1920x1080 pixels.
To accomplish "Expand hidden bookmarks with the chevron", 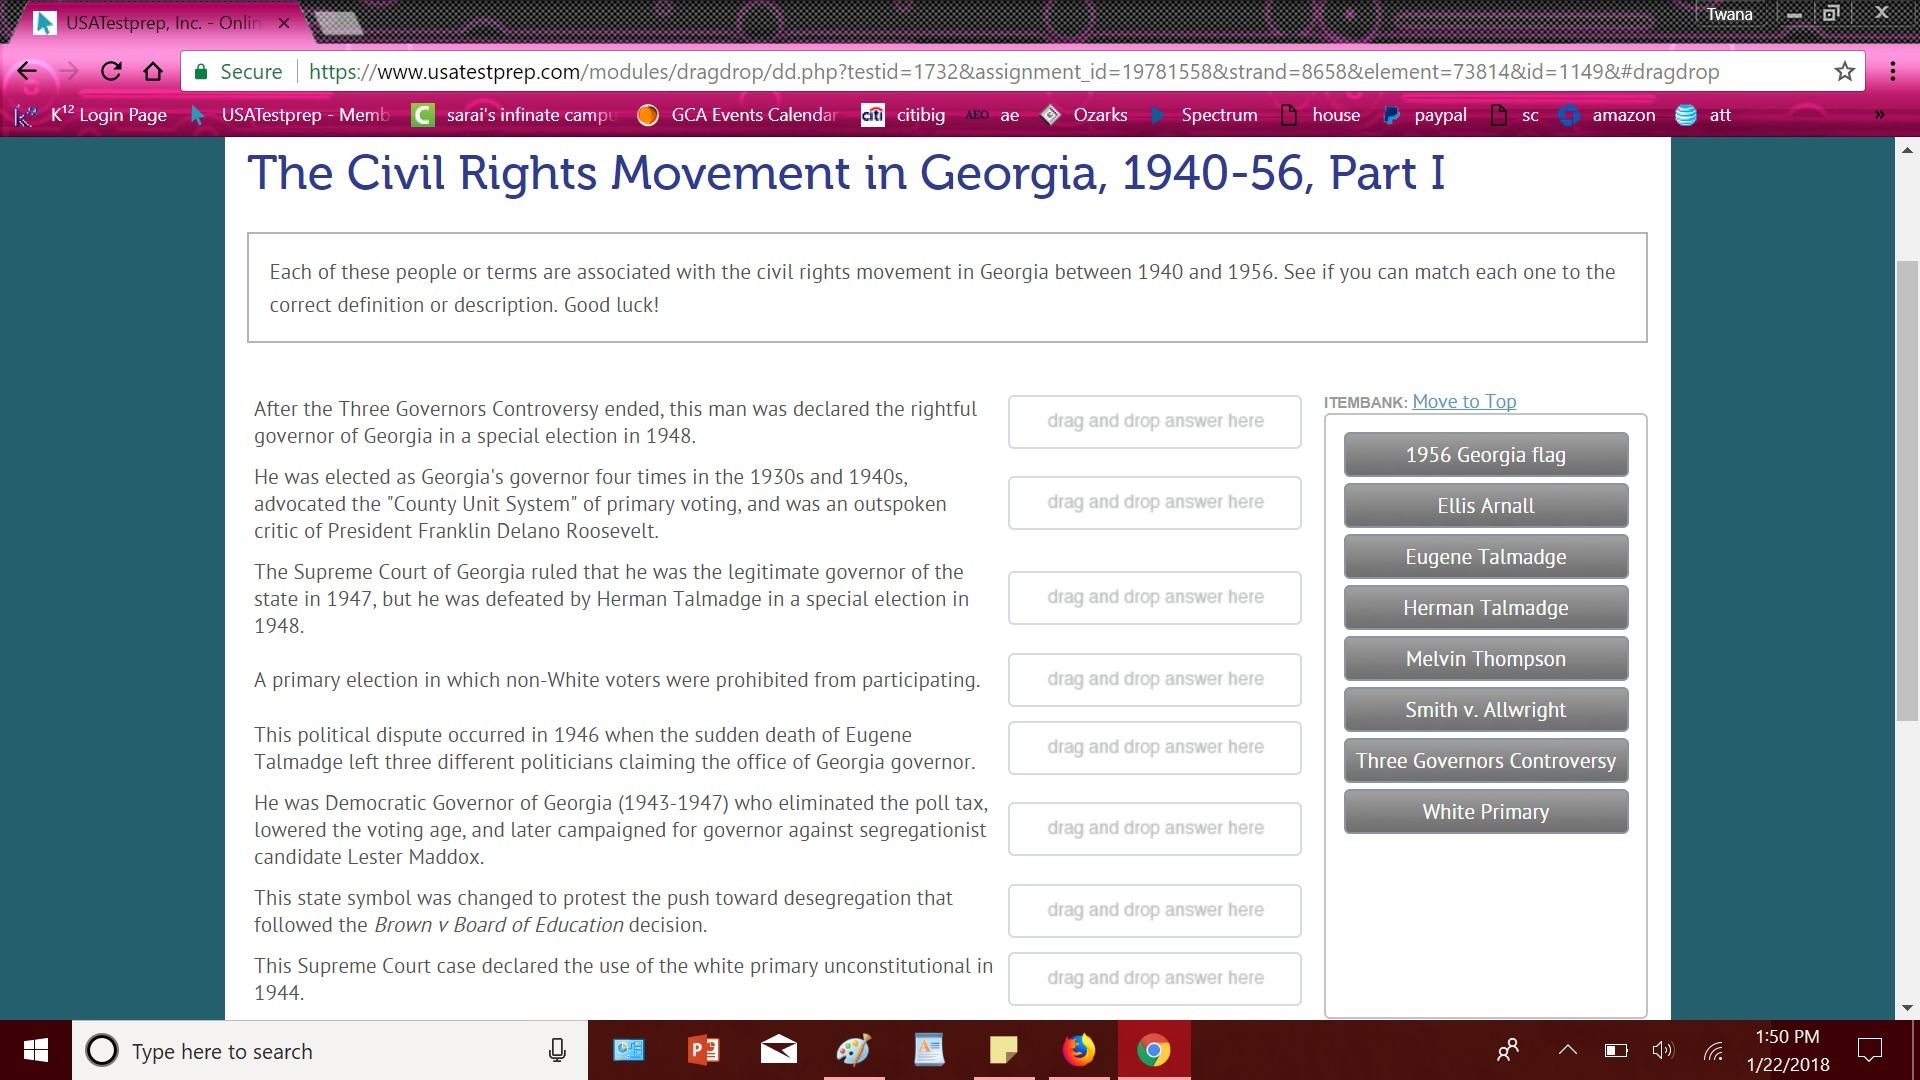I will 1879,115.
